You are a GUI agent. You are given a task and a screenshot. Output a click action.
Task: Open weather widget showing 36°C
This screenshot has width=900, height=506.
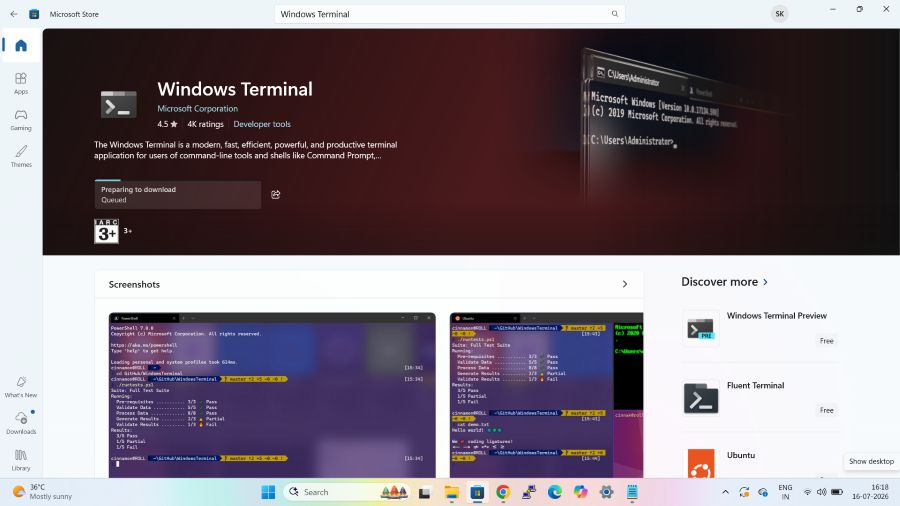(x=43, y=492)
